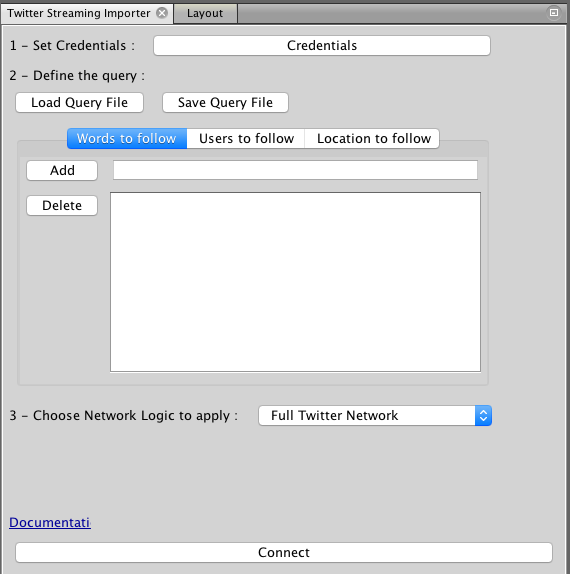Click Save Query File button
570x574 pixels.
225,102
